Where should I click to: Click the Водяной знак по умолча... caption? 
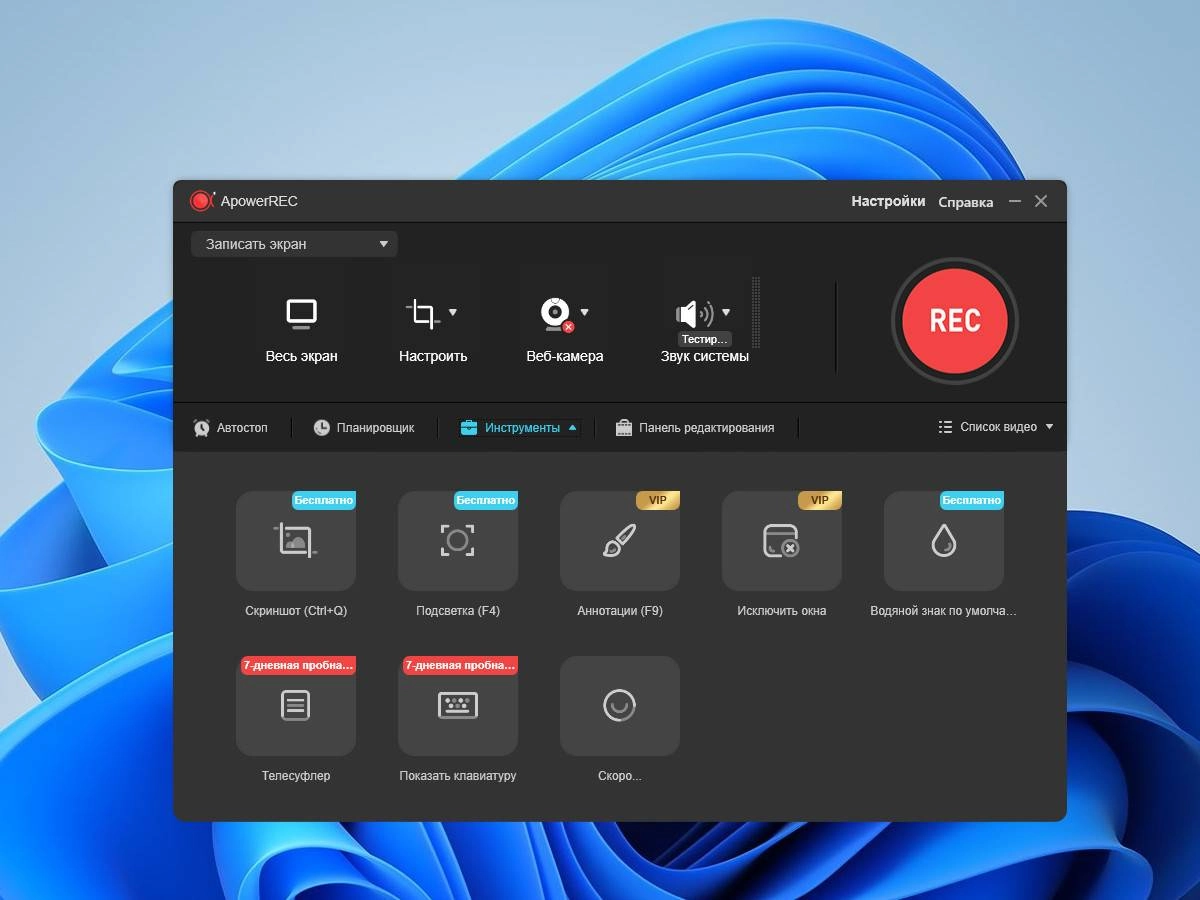(x=943, y=610)
